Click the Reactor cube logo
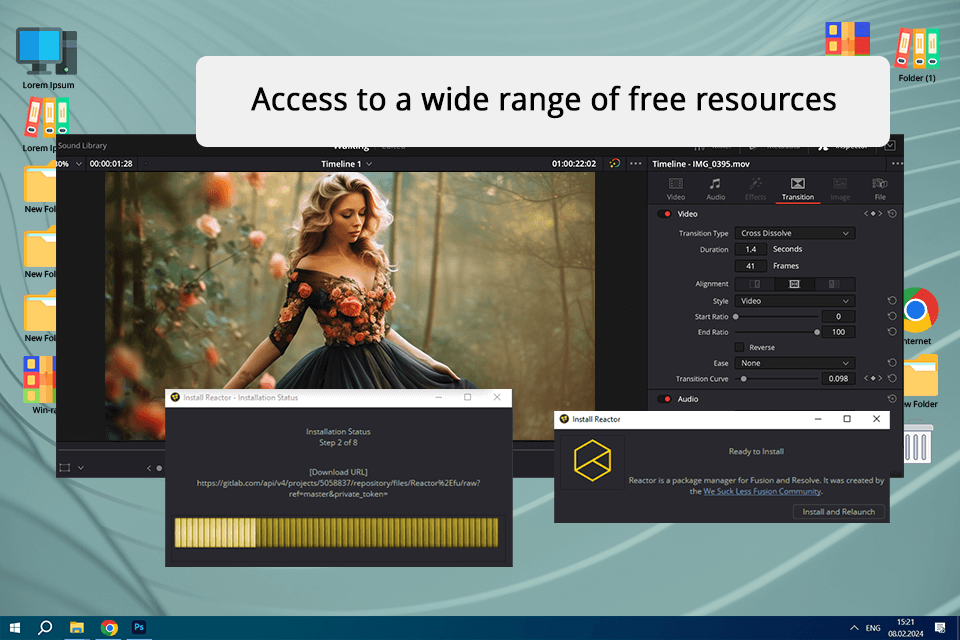This screenshot has width=960, height=640. click(592, 461)
